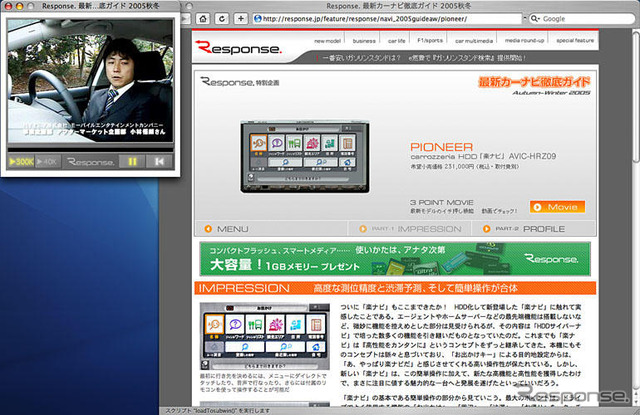640x415 pixels.
Task: Click the status bar script message
Action: click(x=217, y=411)
